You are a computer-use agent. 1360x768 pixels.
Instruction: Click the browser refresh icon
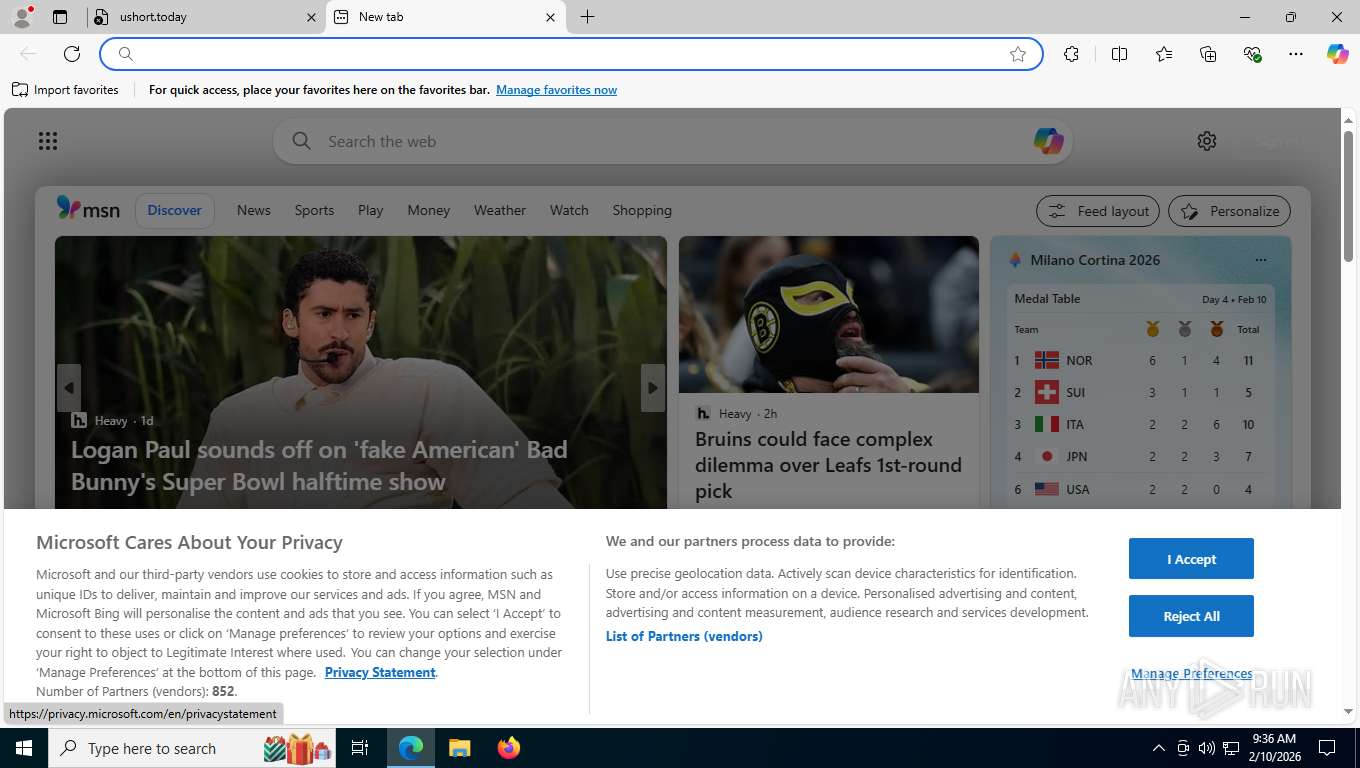tap(72, 54)
